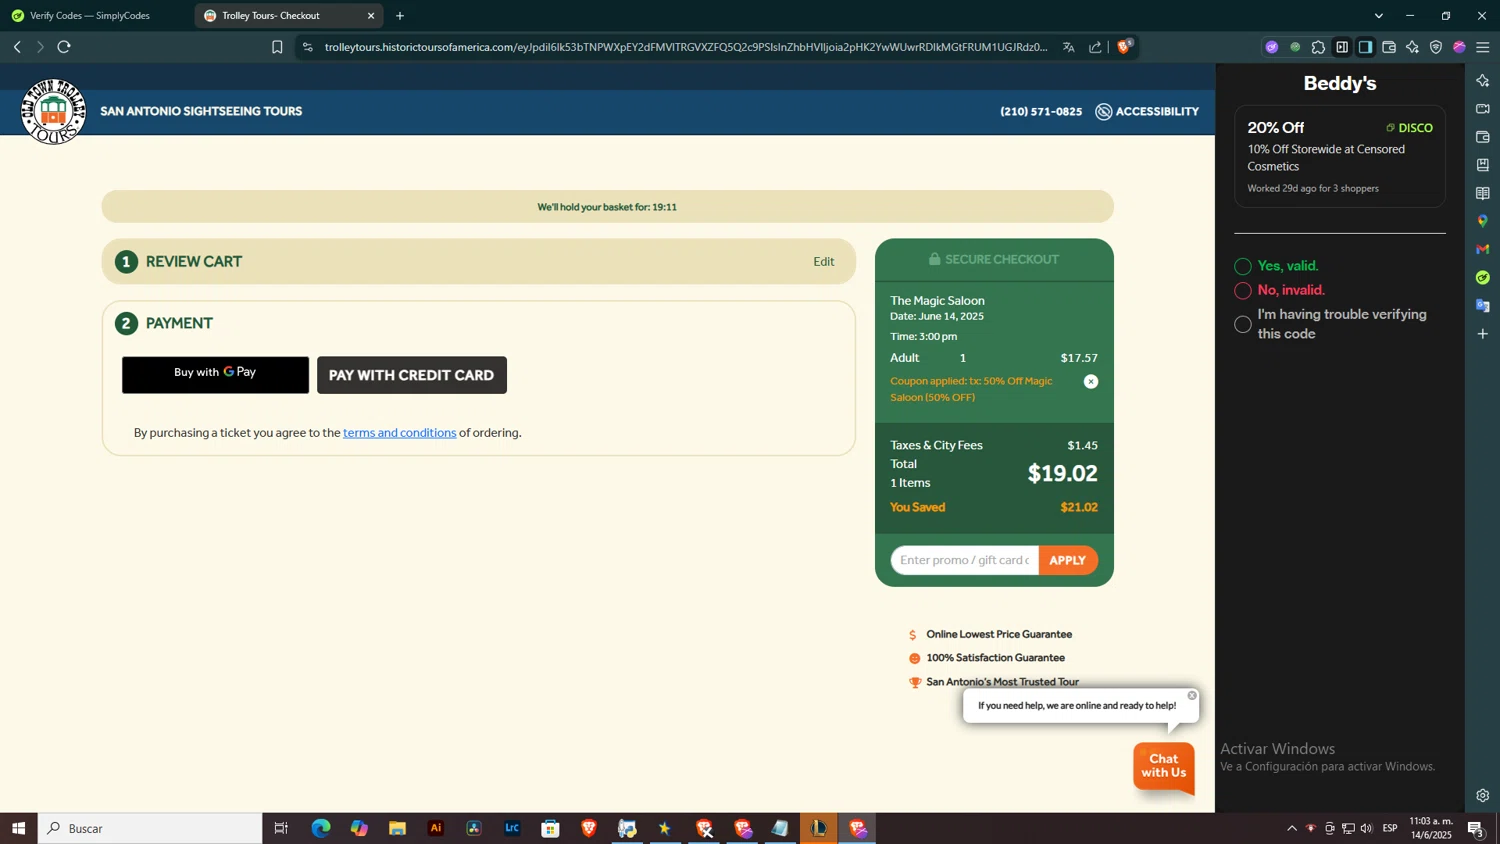Select the 'Yes, valid.' radio option

tap(1243, 266)
